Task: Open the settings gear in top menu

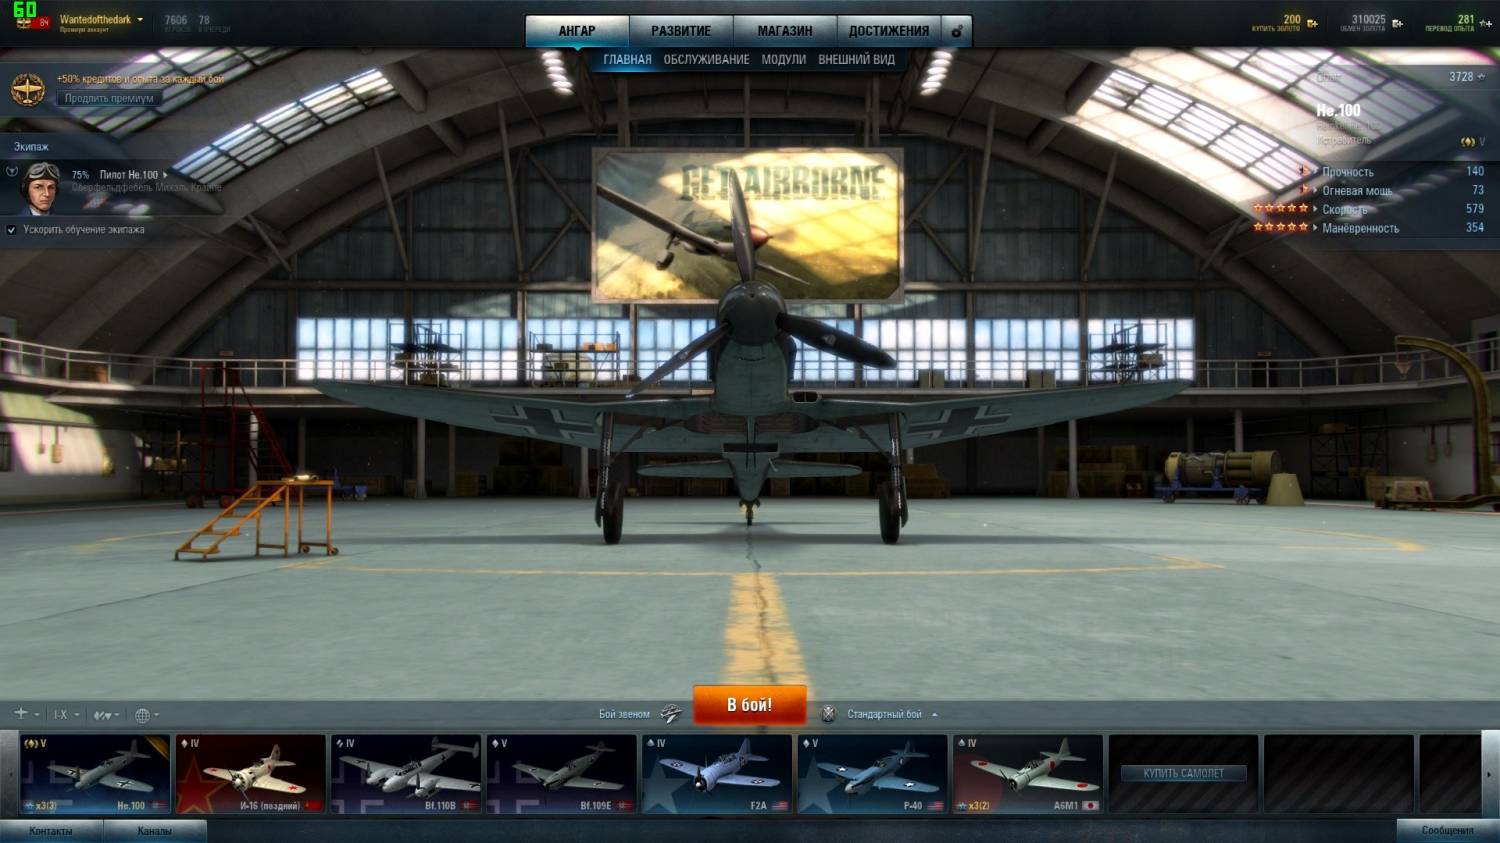Action: tap(957, 31)
